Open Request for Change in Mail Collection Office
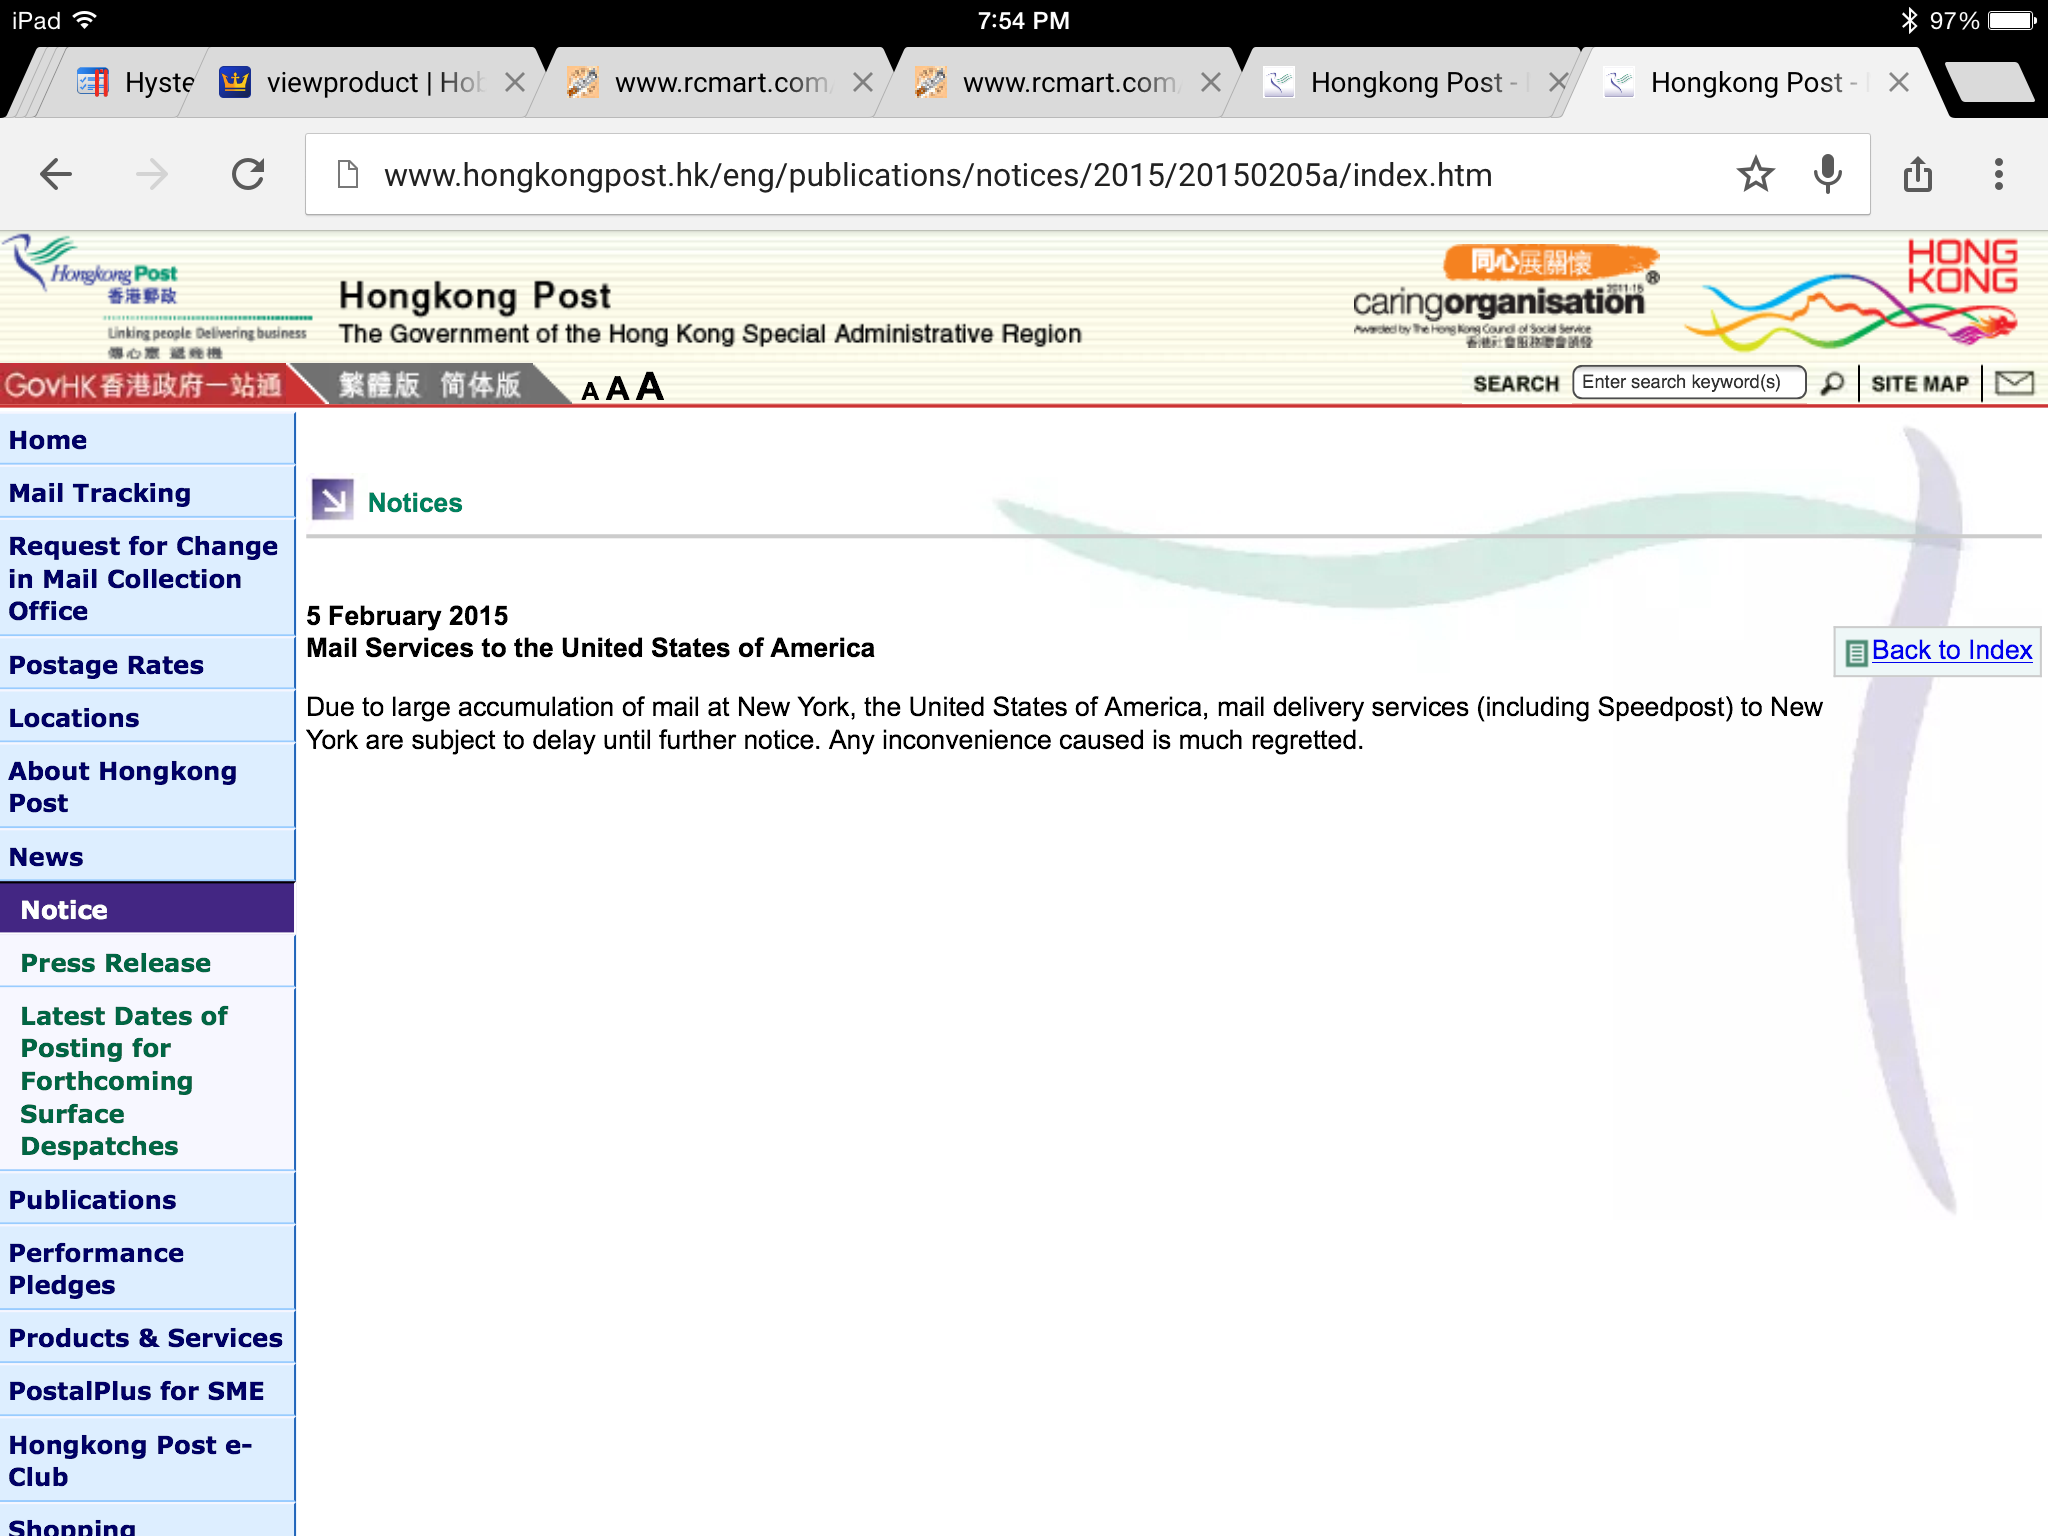 [x=147, y=578]
